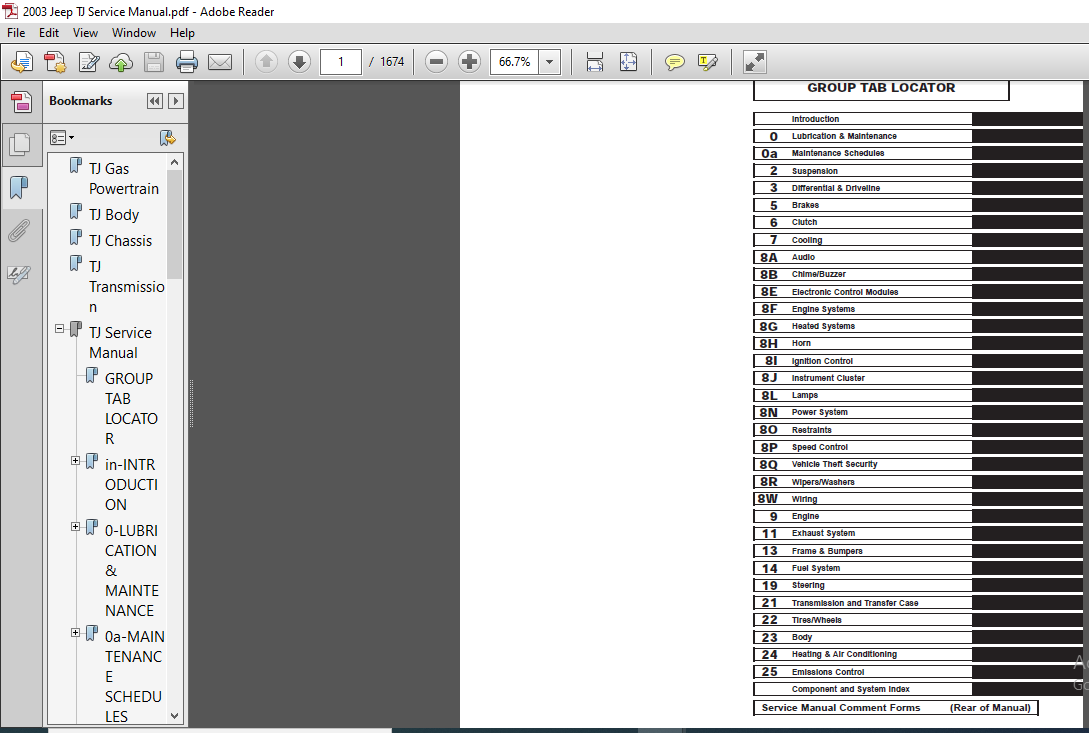The width and height of the screenshot is (1089, 733).
Task: Expand the 0a-MAINTENANCE SCHEDULES bookmark
Action: (76, 632)
